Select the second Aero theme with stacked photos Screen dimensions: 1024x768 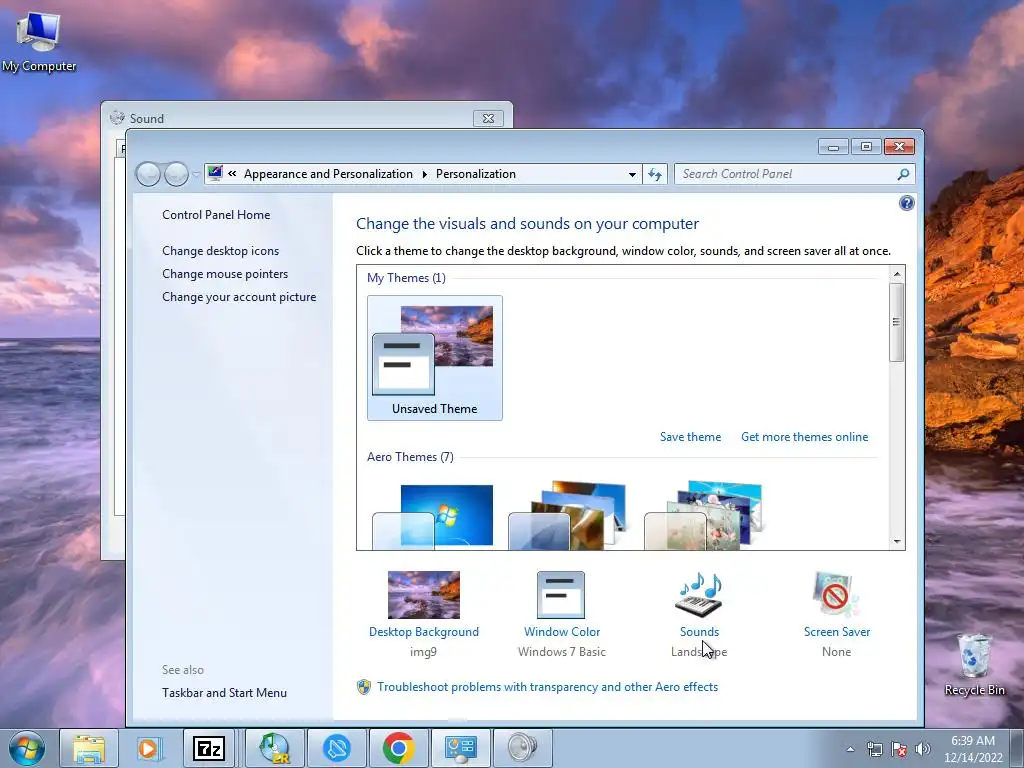click(x=567, y=516)
